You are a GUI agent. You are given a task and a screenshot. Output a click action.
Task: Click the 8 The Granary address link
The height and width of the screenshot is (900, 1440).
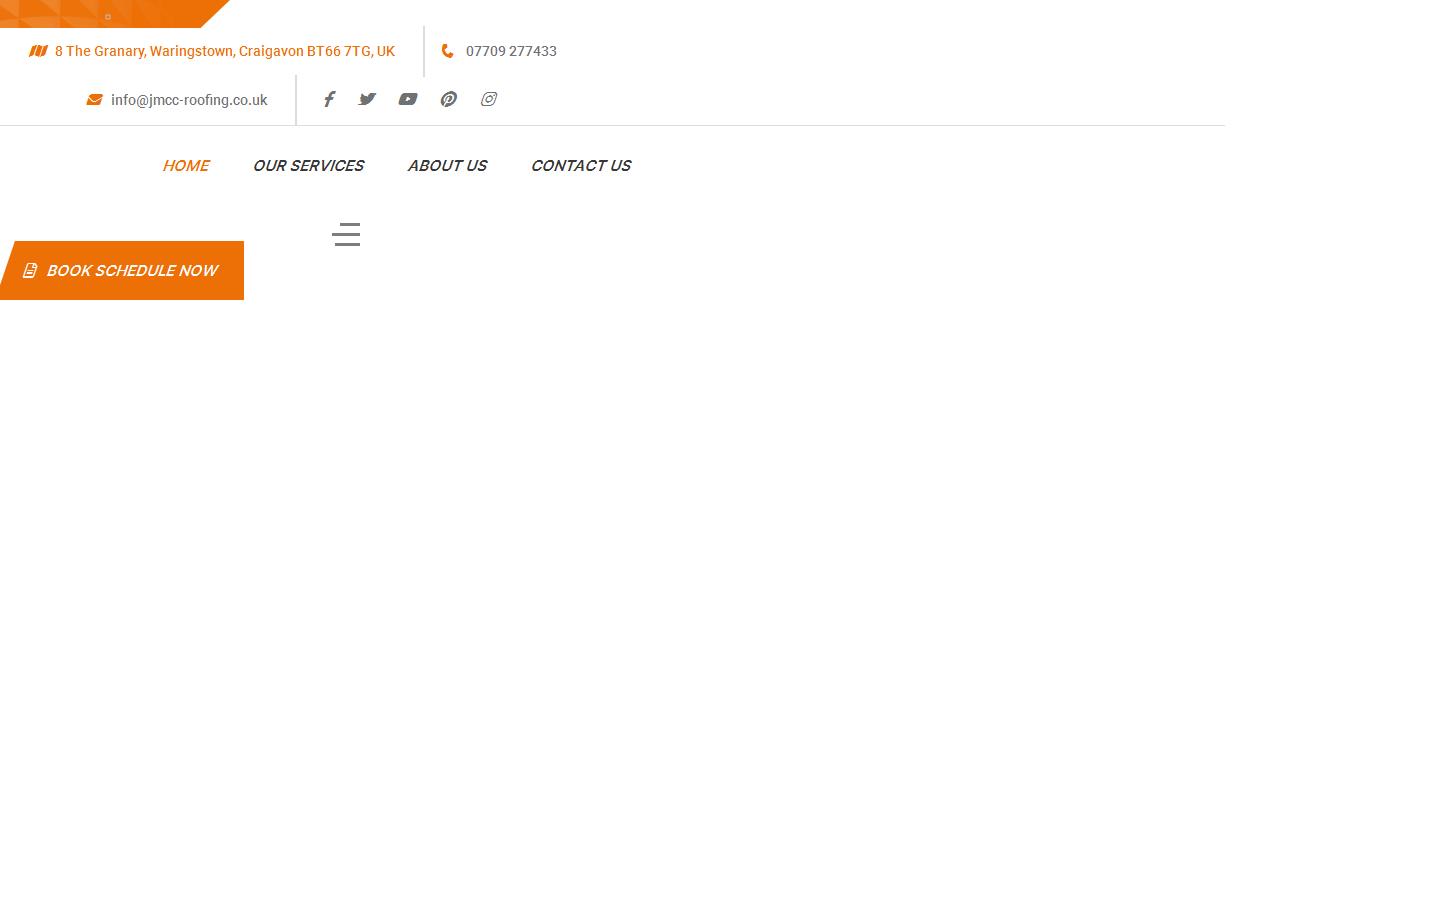pyautogui.click(x=224, y=51)
